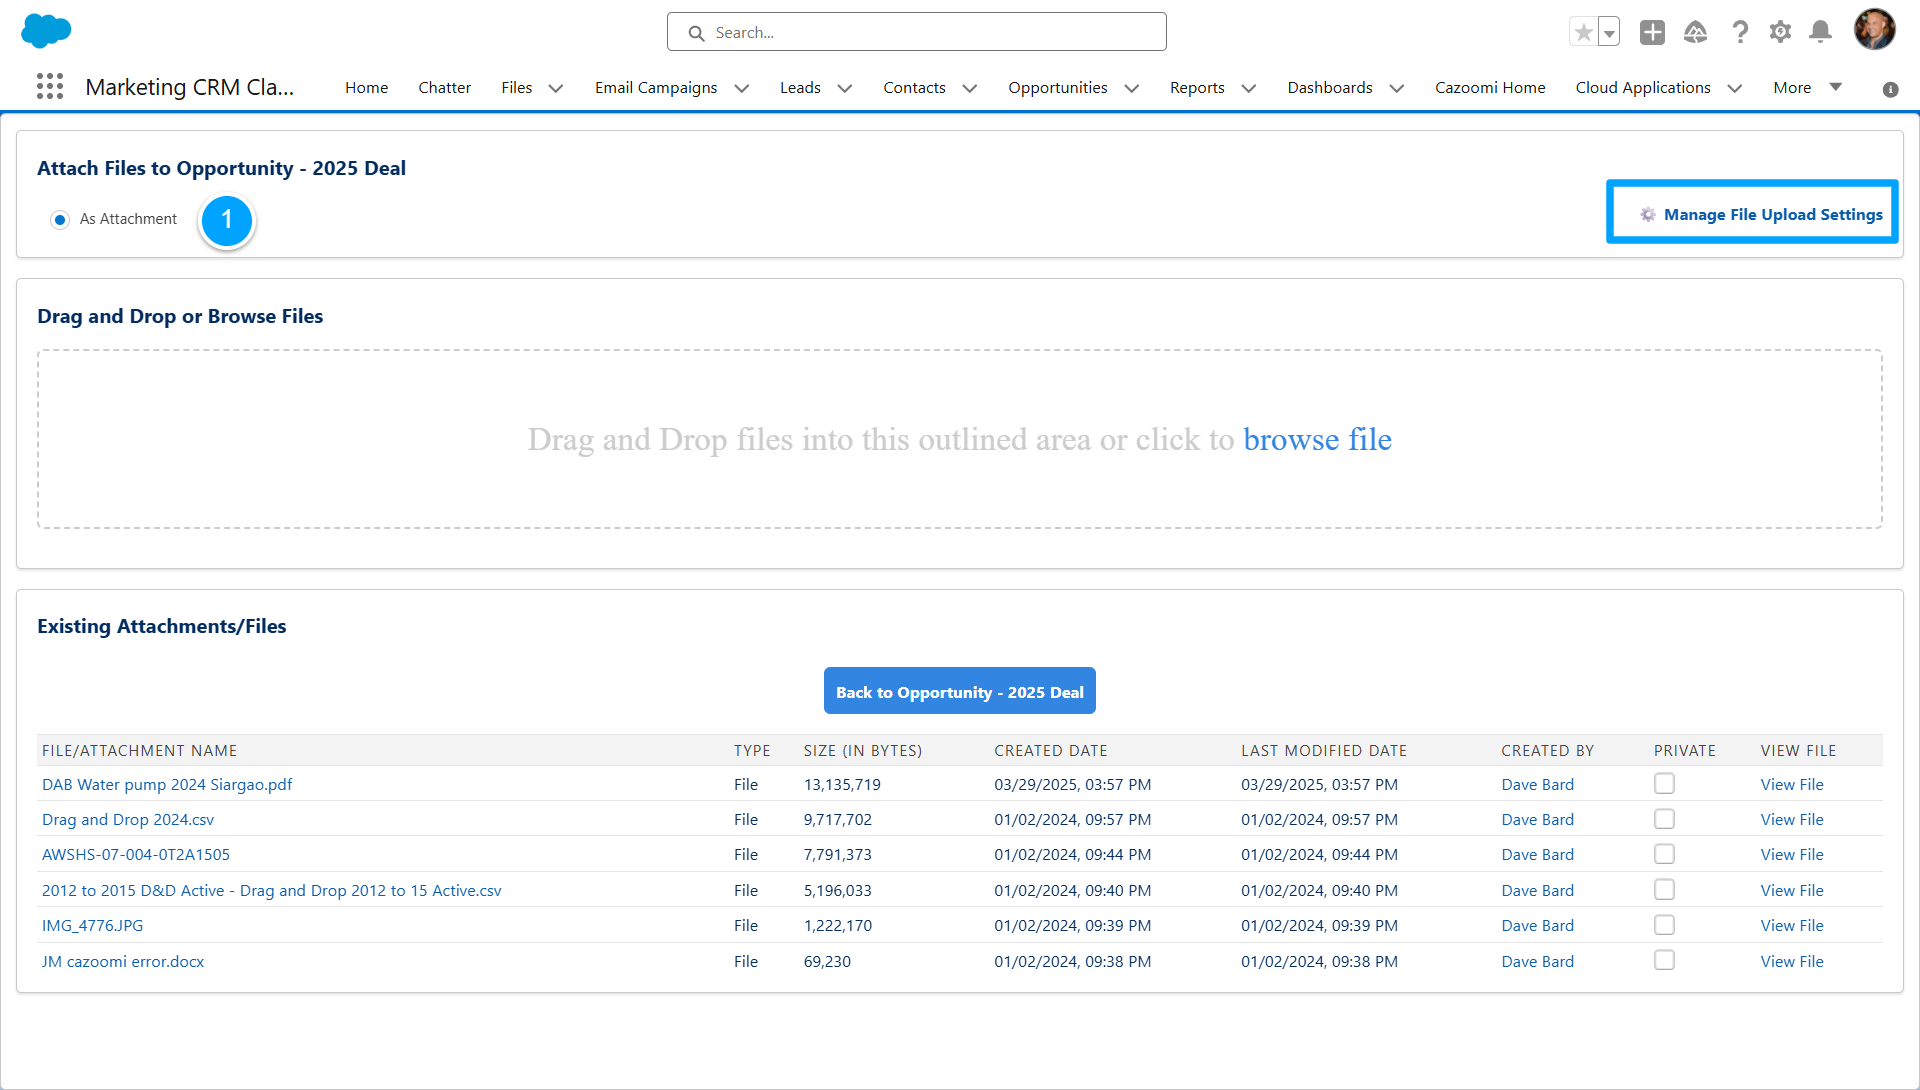Click the Favorites star icon
The image size is (1920, 1090).
[1583, 33]
